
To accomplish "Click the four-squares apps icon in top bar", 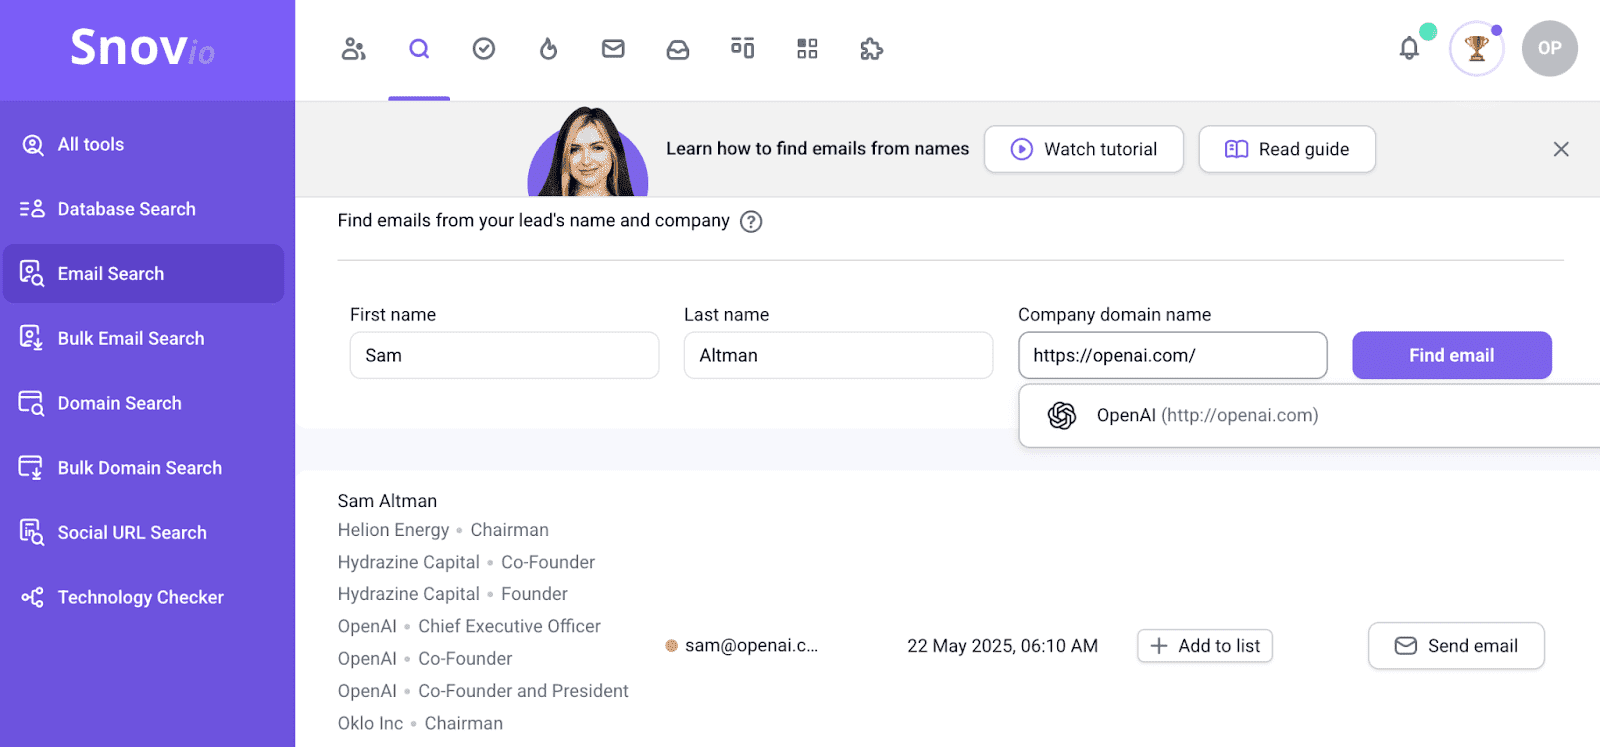I will pyautogui.click(x=807, y=49).
